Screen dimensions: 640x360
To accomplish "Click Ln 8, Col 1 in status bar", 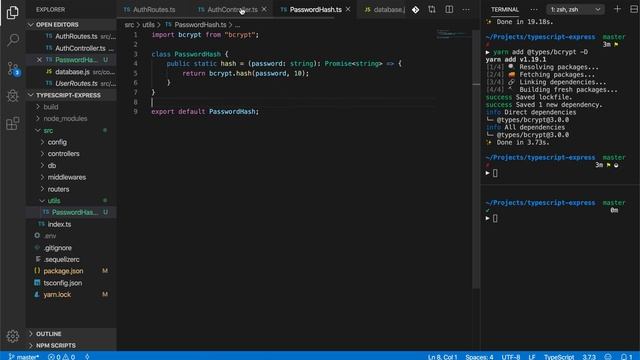I will click(x=442, y=357).
